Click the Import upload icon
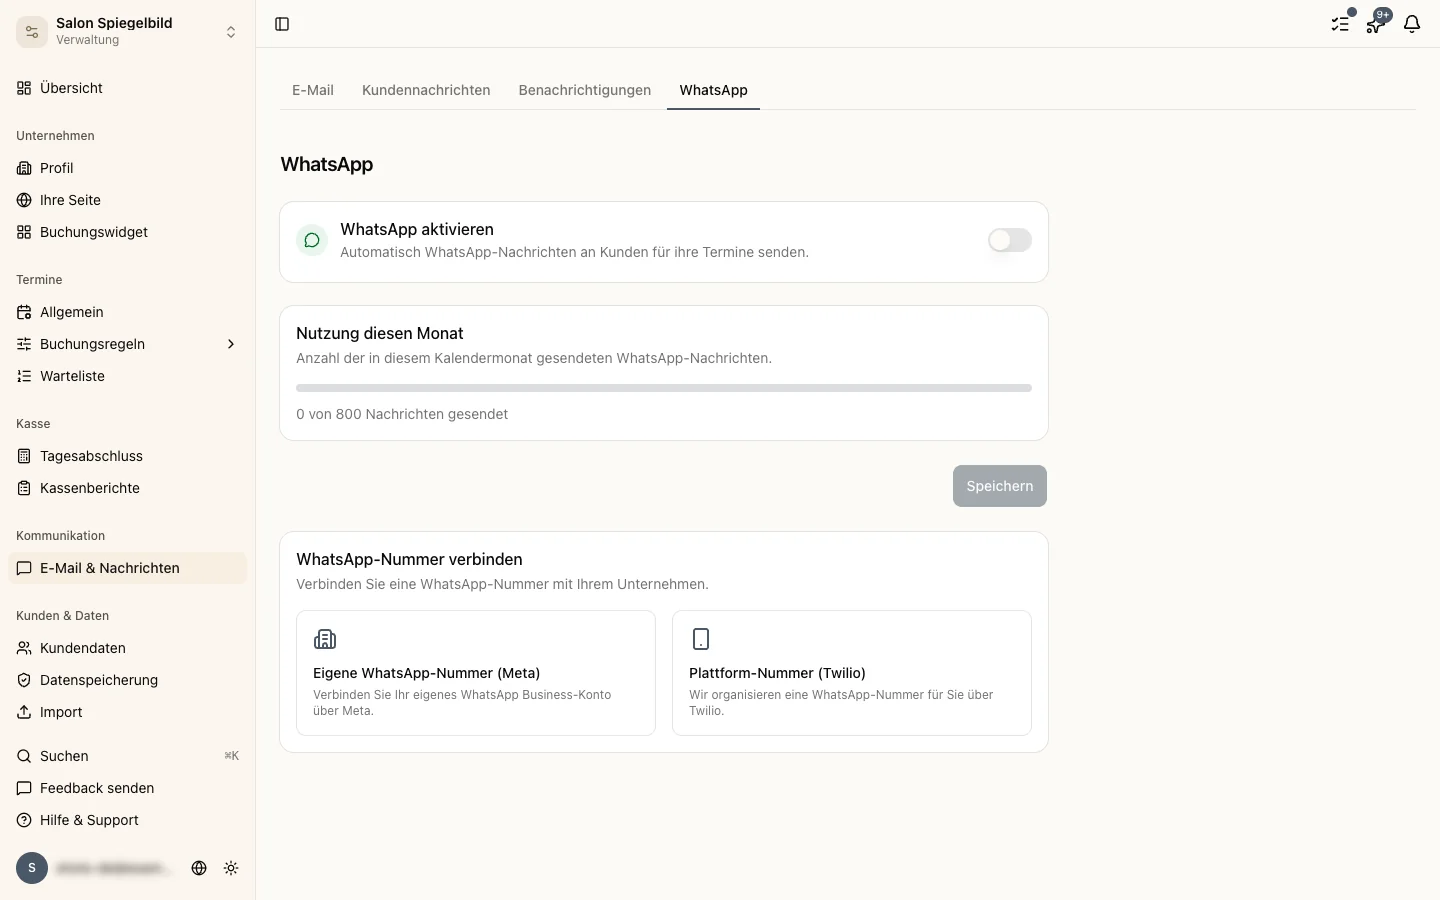This screenshot has width=1440, height=900. click(24, 712)
